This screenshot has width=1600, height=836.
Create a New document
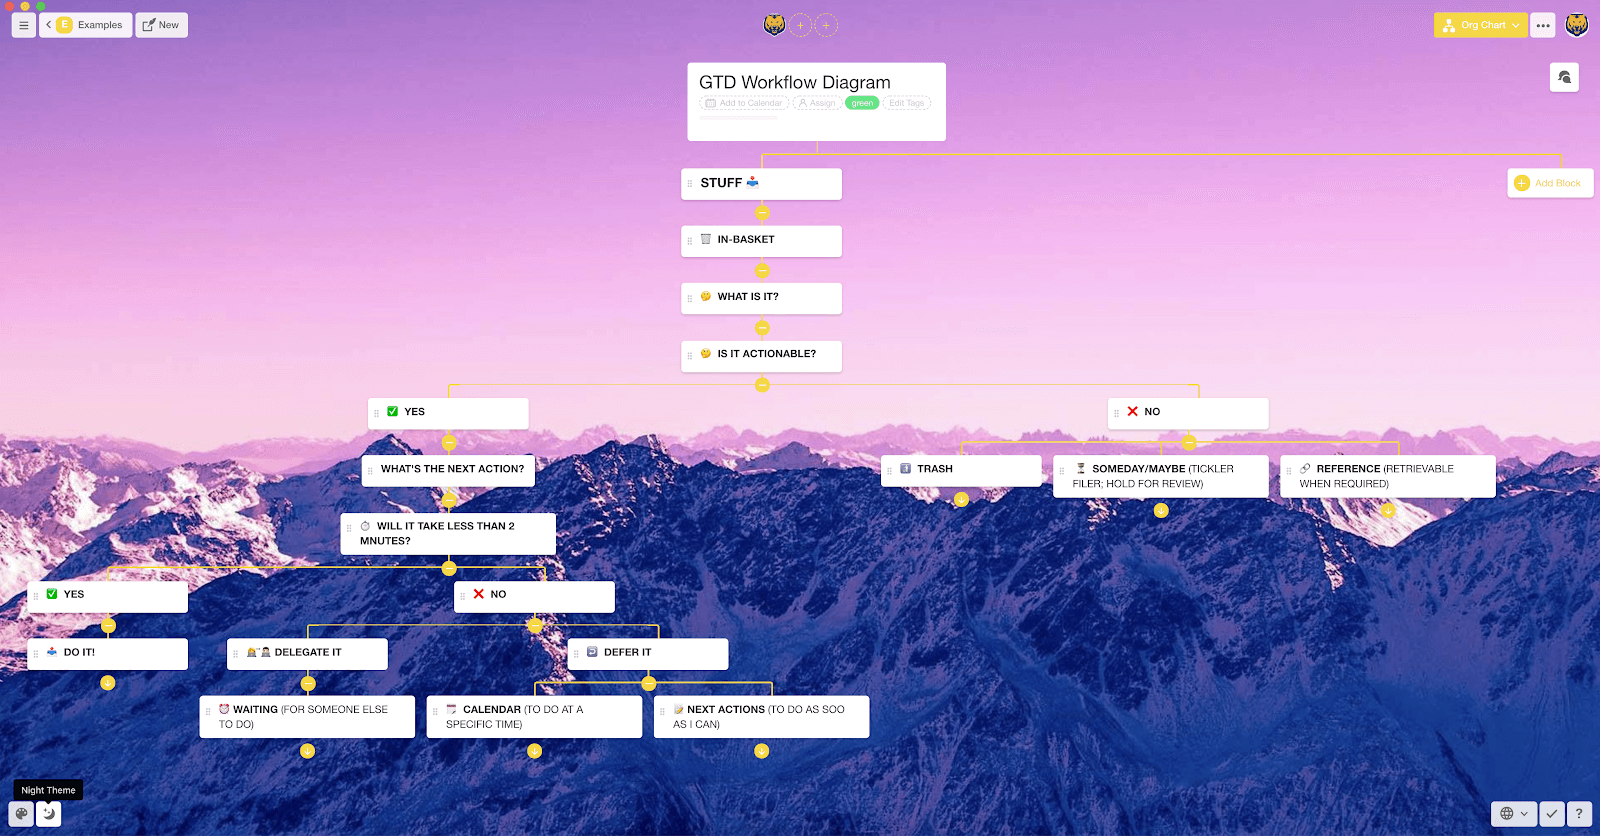pos(161,25)
